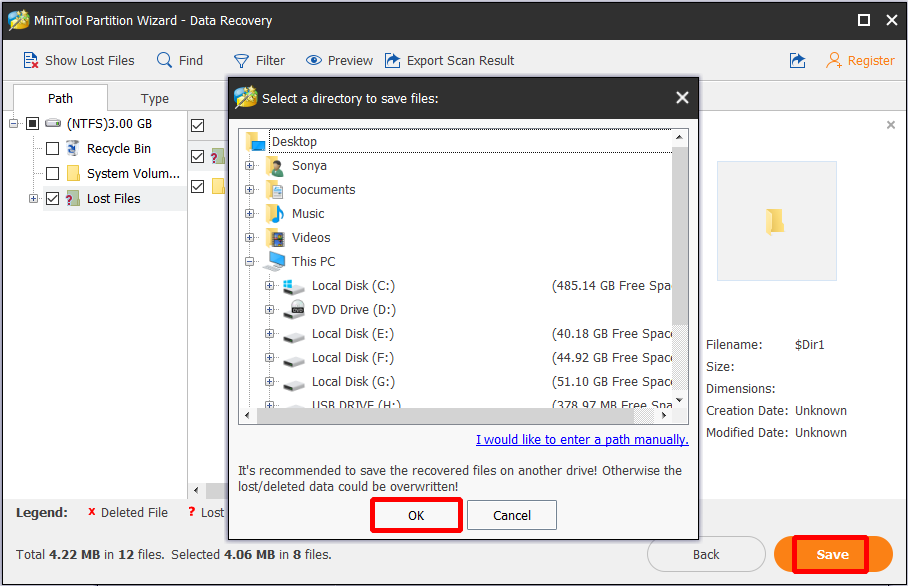This screenshot has width=908, height=586.
Task: Select the Desktop folder icon in dialog
Action: (255, 141)
